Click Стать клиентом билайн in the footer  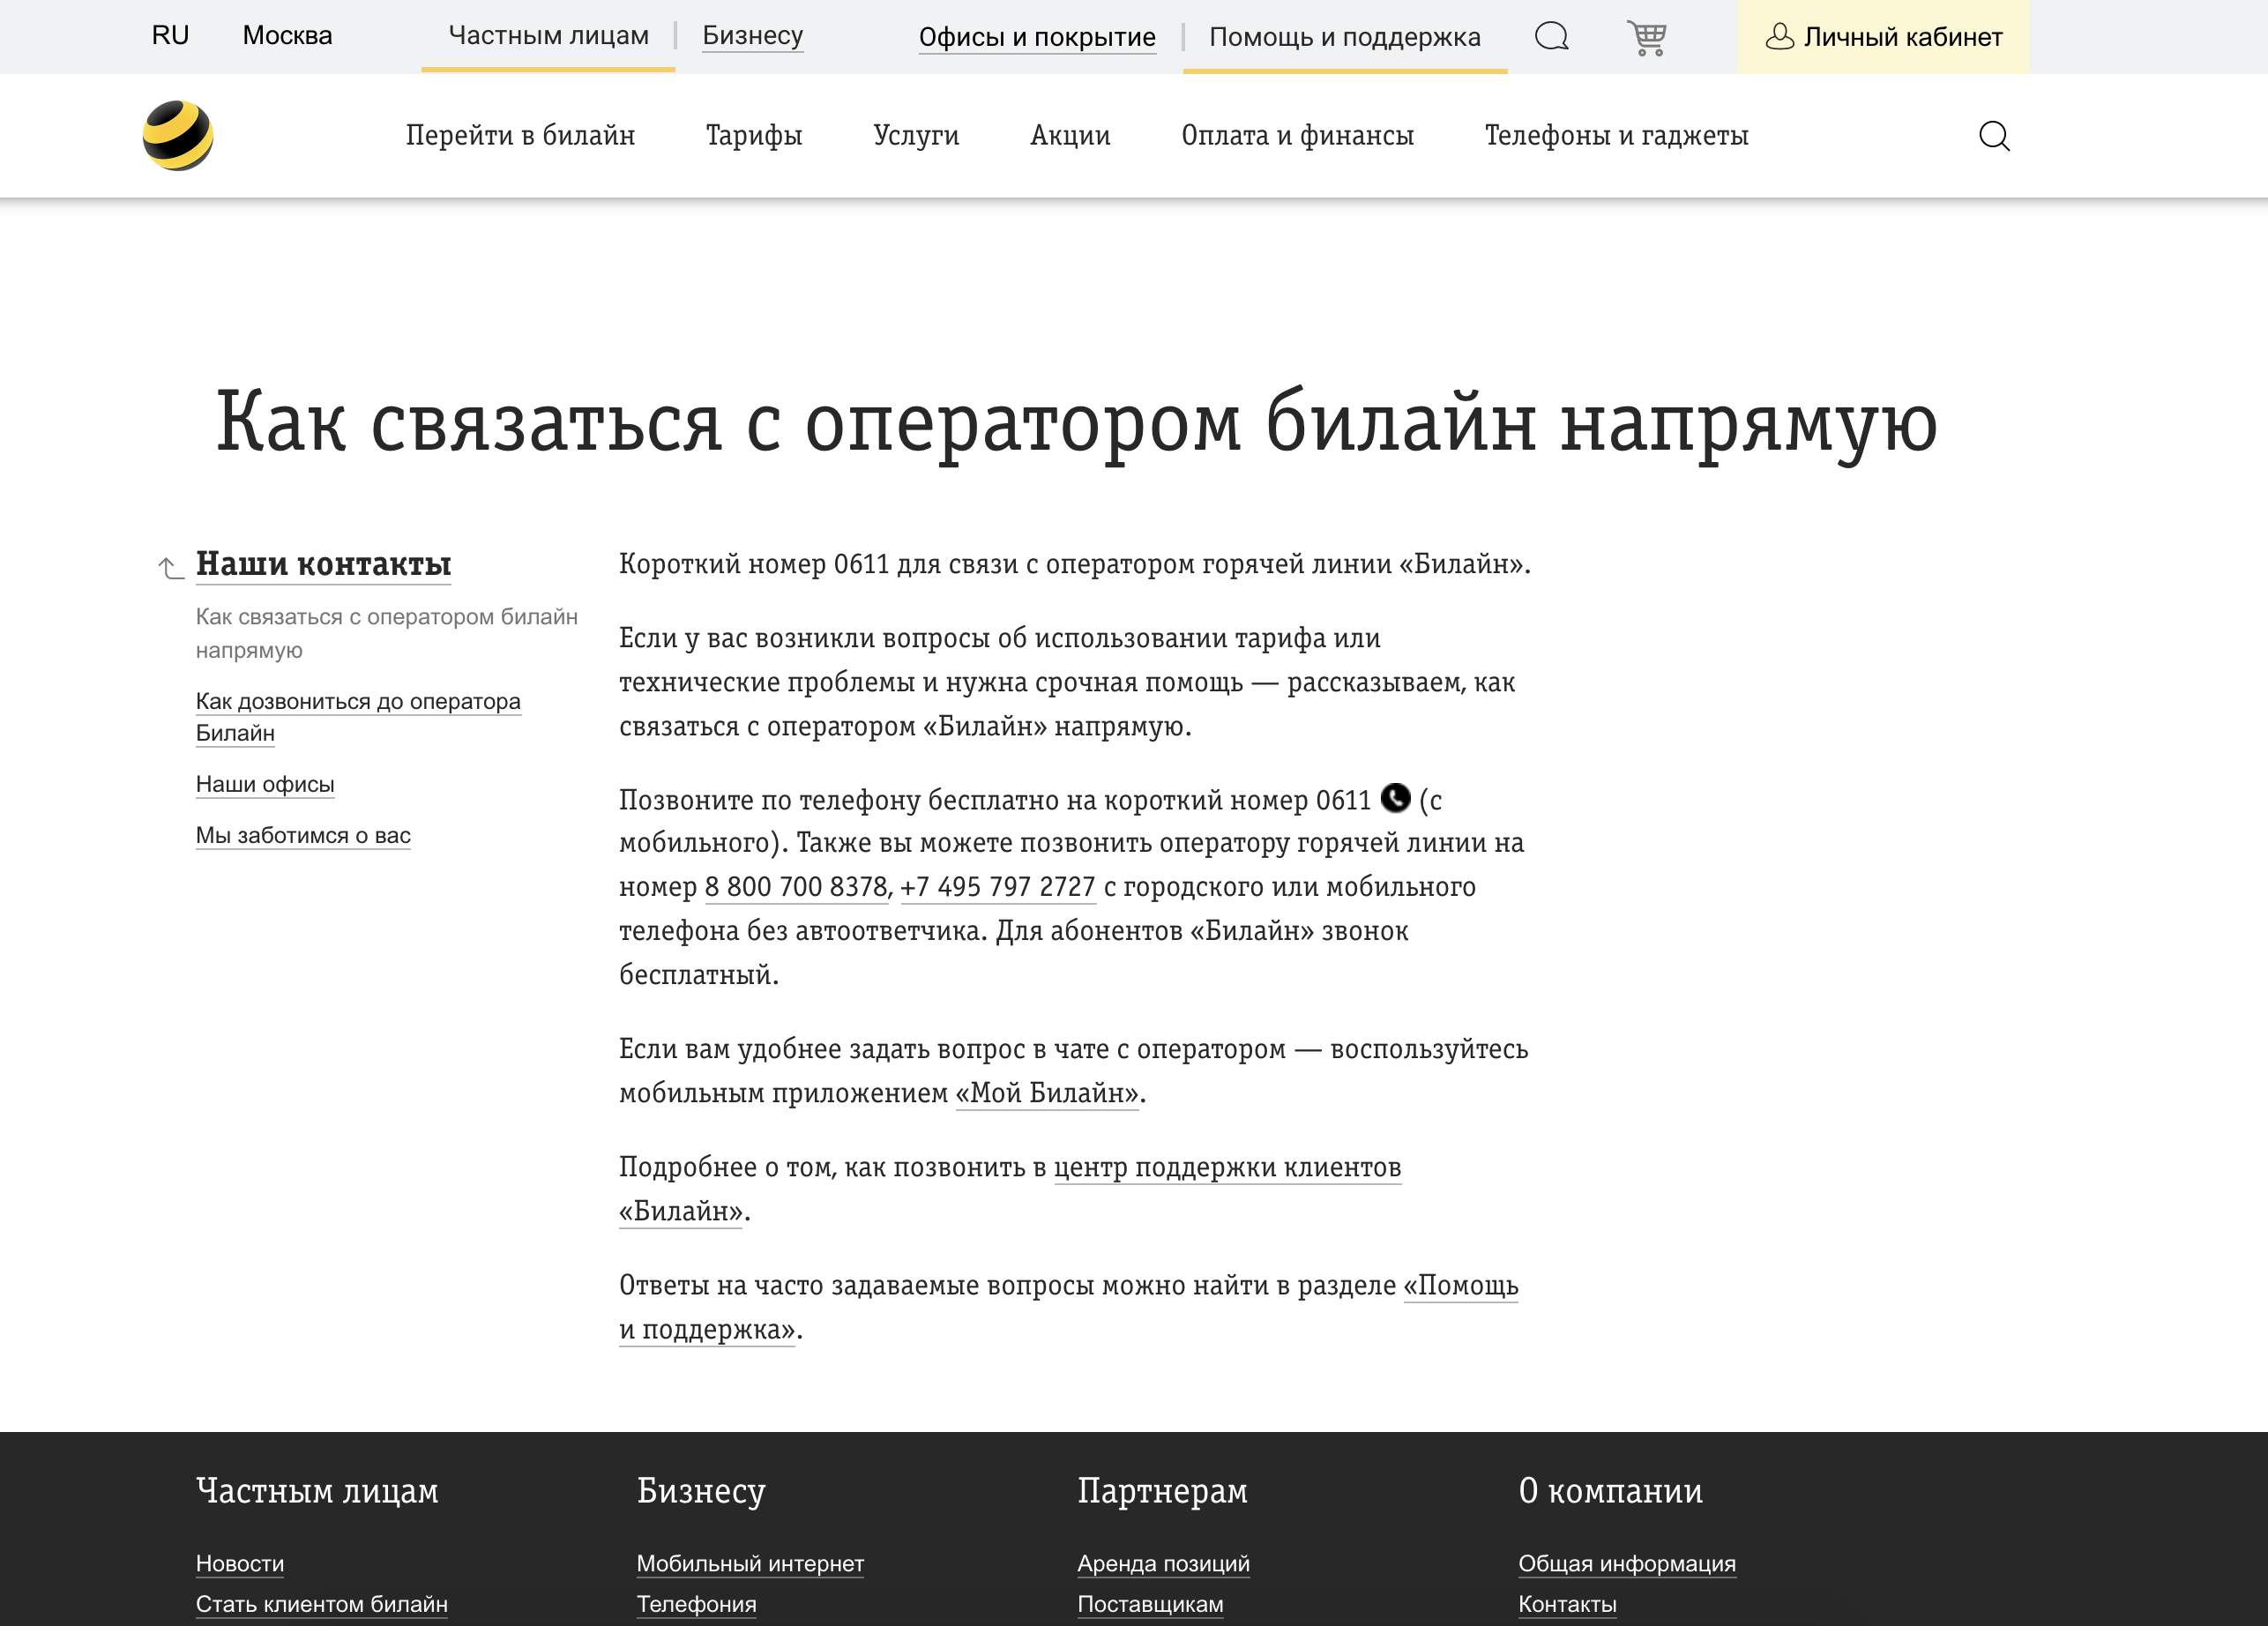pyautogui.click(x=322, y=1604)
